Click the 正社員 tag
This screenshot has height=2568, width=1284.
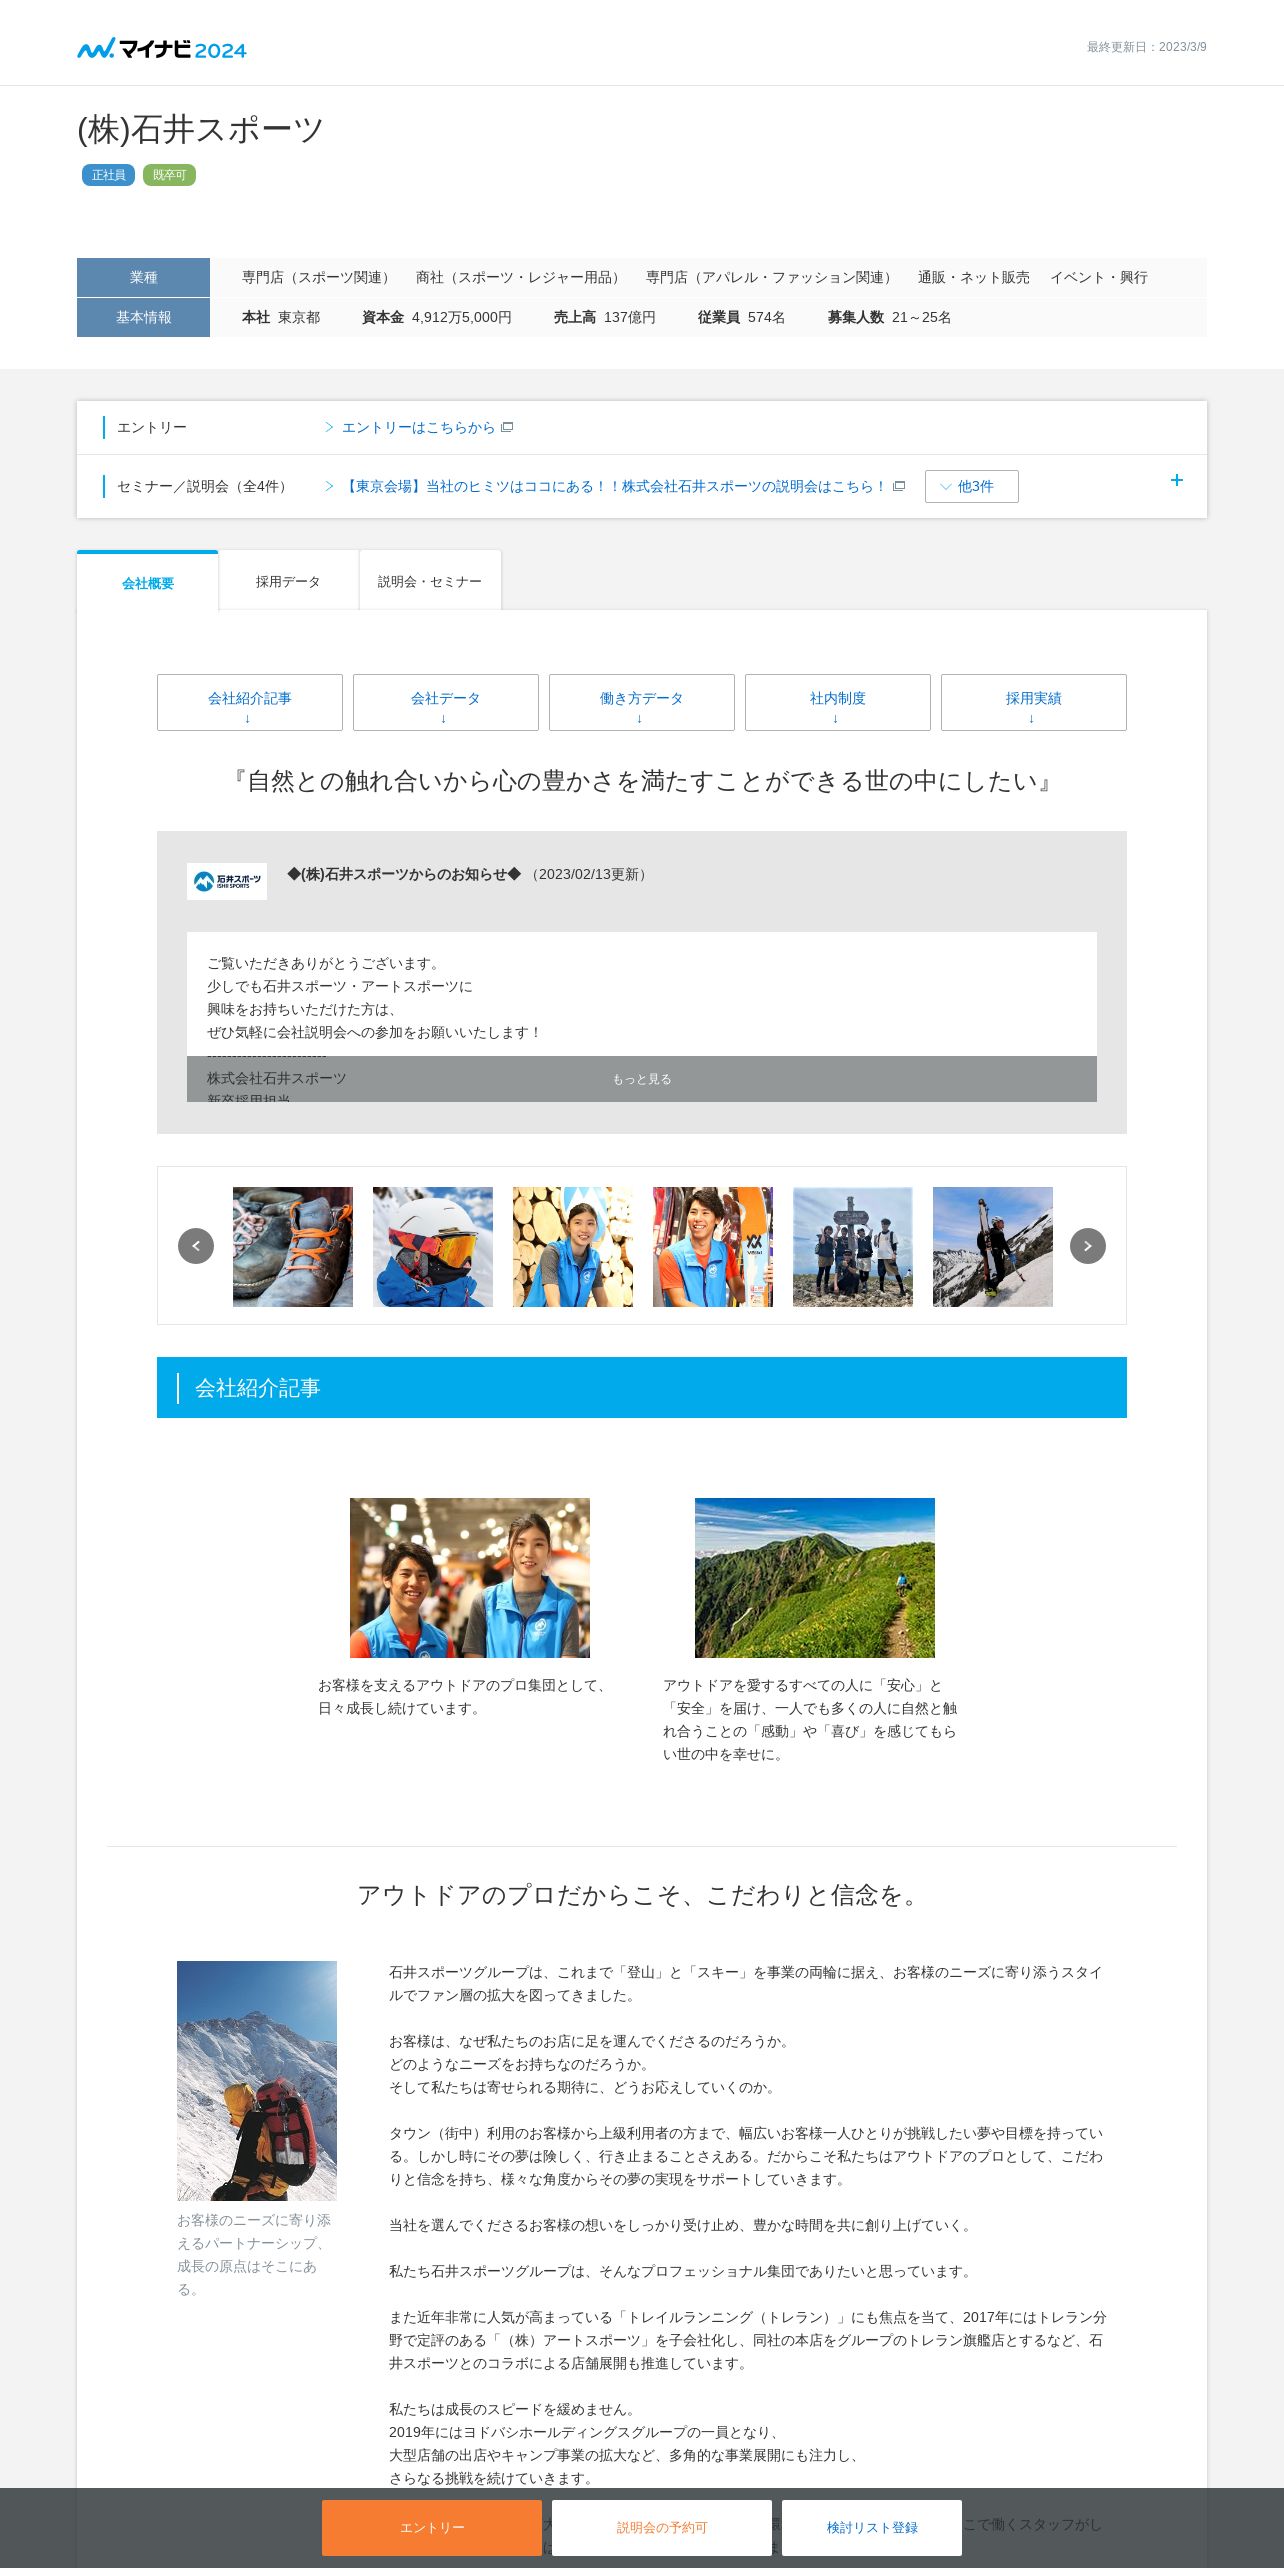(x=108, y=175)
